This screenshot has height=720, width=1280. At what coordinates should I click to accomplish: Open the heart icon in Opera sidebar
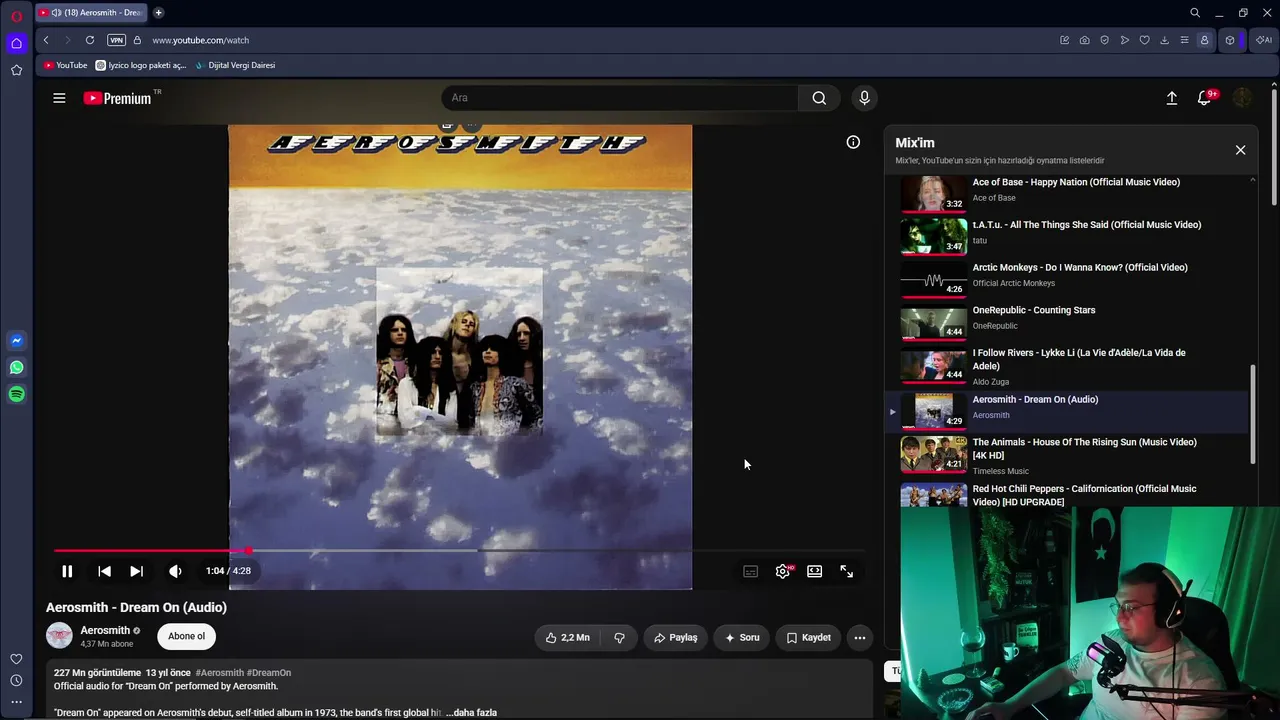point(16,659)
